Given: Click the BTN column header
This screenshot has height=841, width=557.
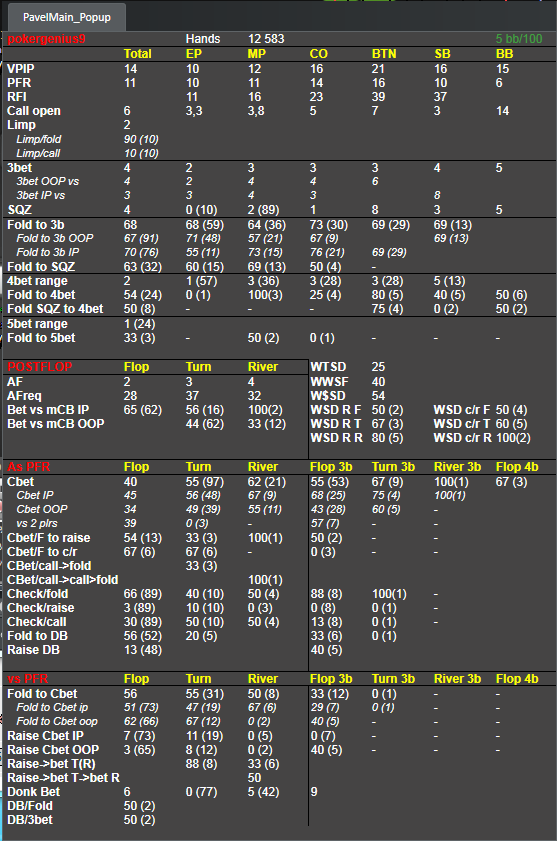Looking at the screenshot, I should point(384,54).
